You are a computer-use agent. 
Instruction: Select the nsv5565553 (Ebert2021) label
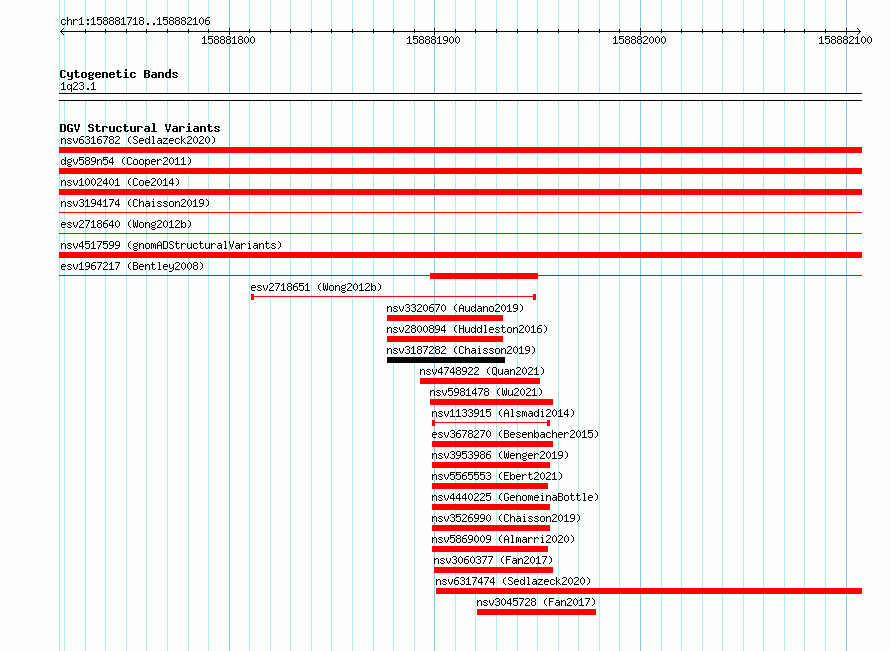coord(497,476)
